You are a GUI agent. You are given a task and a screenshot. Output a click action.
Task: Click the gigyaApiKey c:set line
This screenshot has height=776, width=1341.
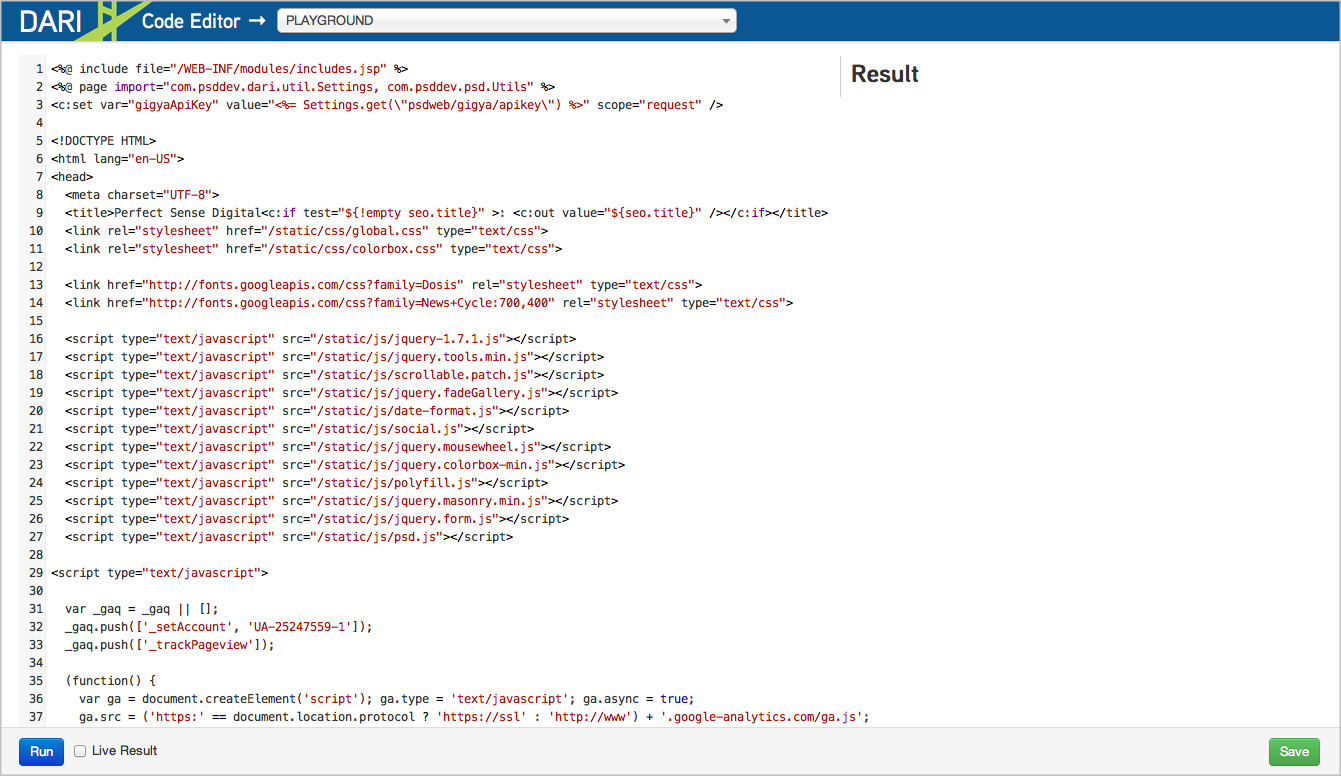coord(387,105)
